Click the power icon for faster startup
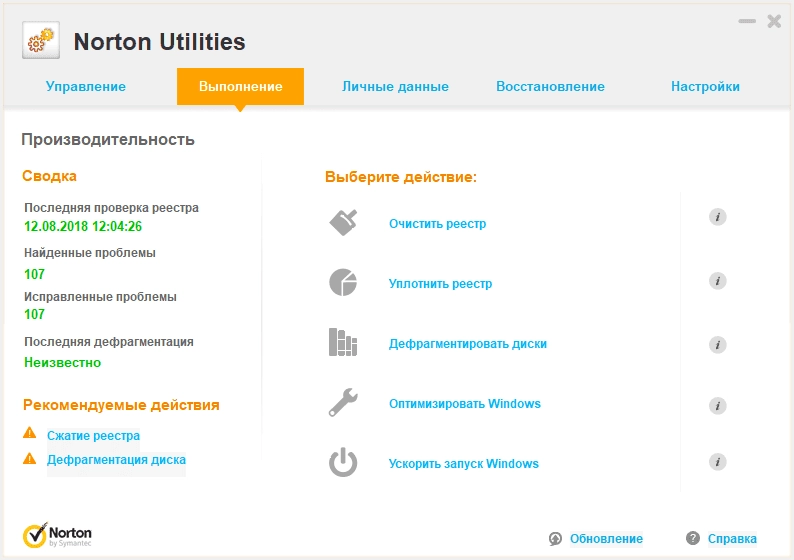This screenshot has height=560, width=794. pyautogui.click(x=343, y=462)
